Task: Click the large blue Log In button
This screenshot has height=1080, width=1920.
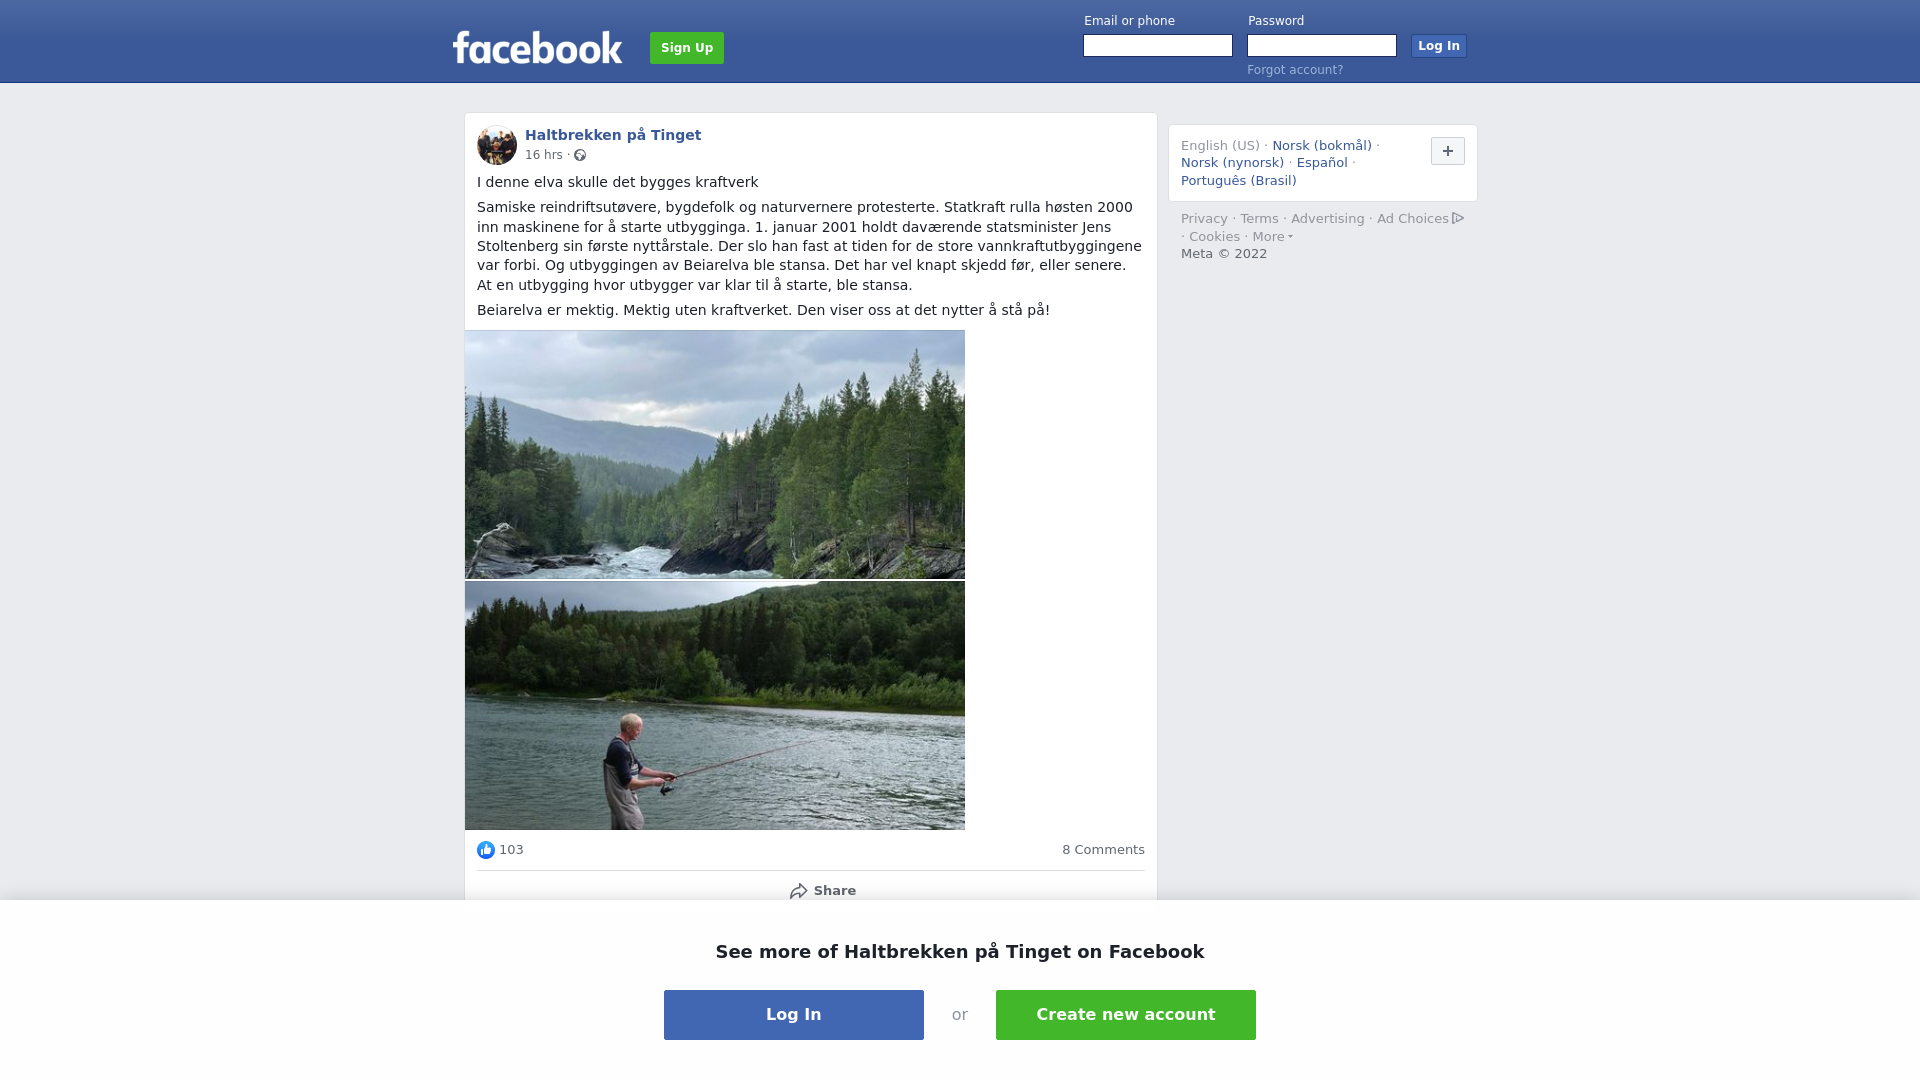Action: 794,1015
